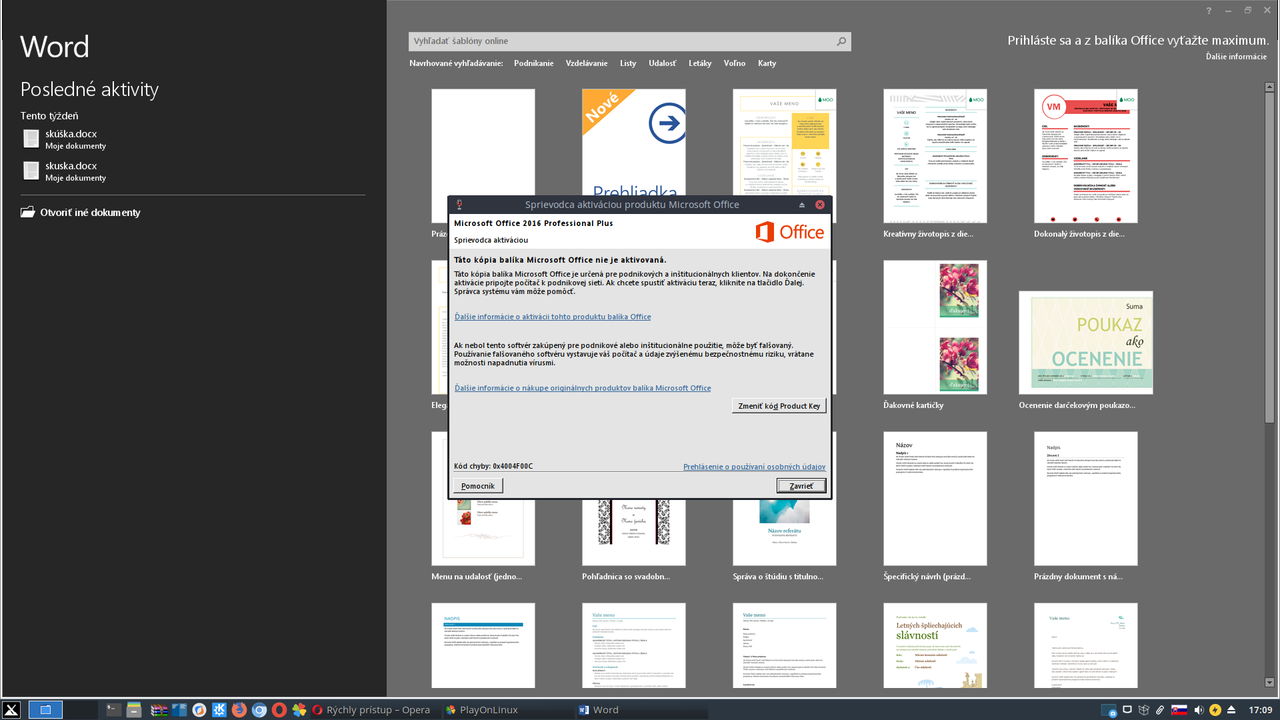This screenshot has height=720, width=1280.
Task: Select the Správa o štúdiu template
Action: tap(785, 530)
